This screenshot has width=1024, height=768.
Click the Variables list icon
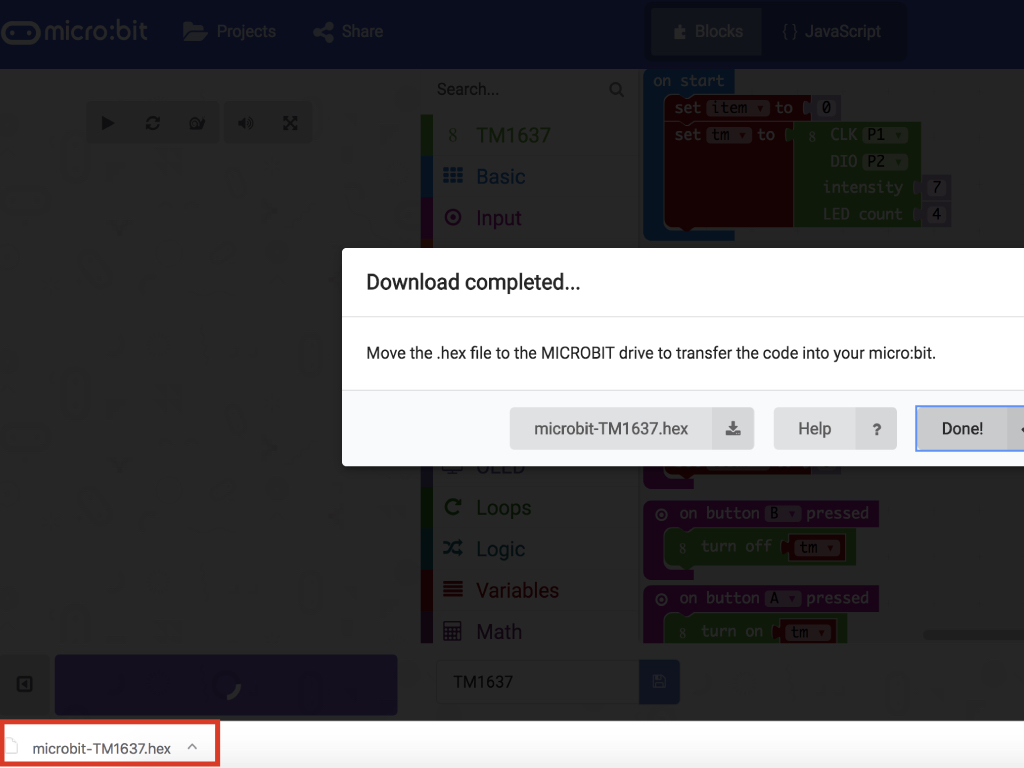[453, 589]
